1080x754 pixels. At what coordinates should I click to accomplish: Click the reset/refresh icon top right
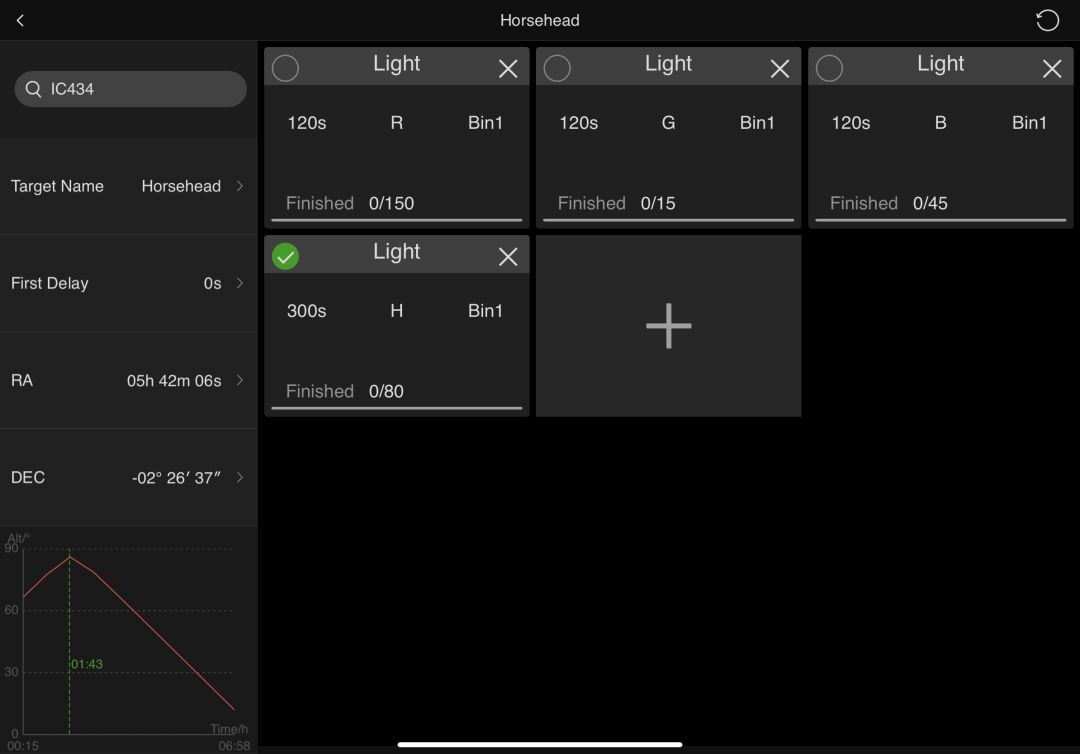pos(1047,20)
